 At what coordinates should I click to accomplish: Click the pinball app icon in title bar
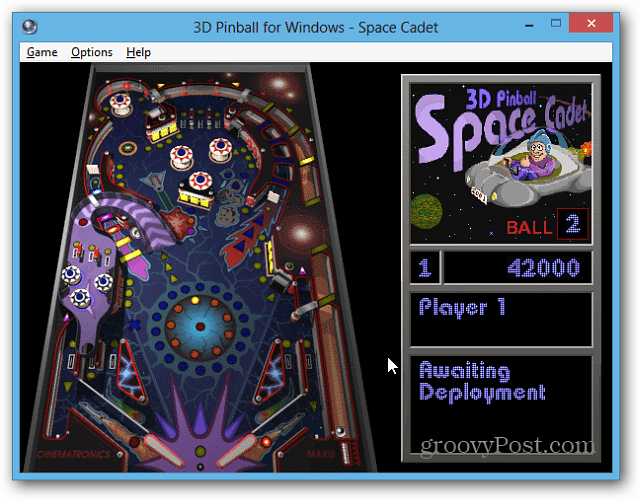tap(29, 27)
